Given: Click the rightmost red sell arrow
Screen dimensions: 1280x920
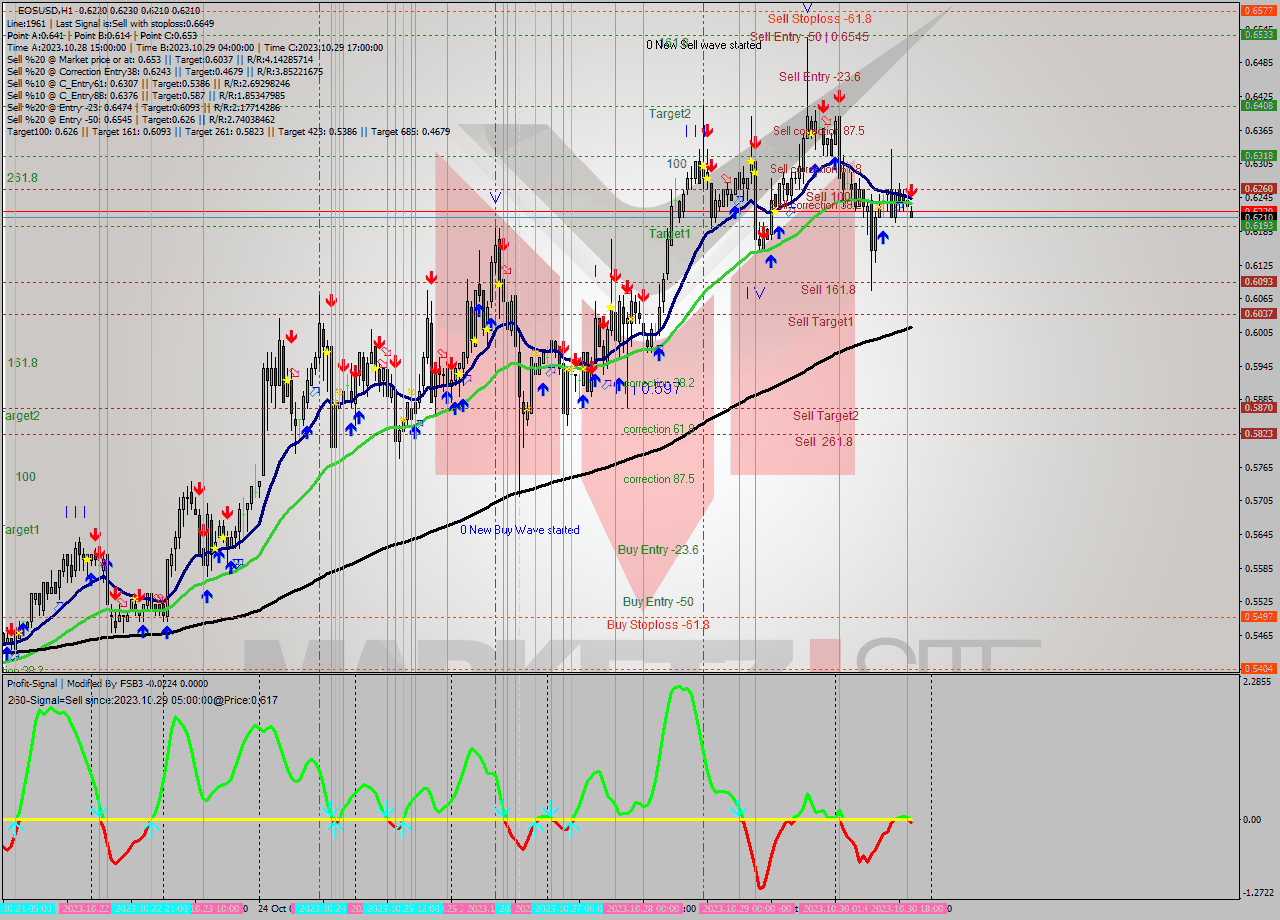Looking at the screenshot, I should (911, 191).
